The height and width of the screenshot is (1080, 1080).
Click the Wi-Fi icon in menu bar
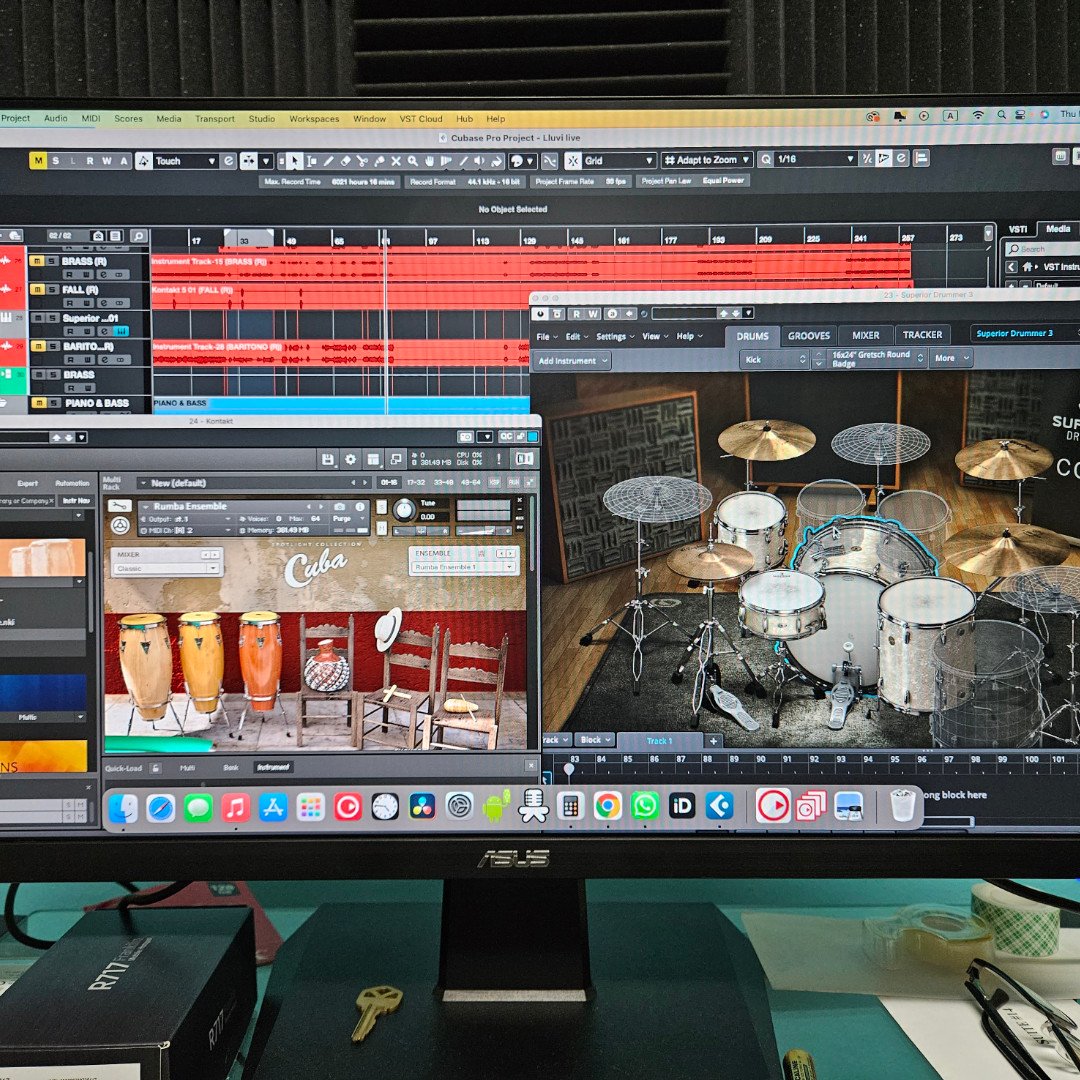coord(978,116)
